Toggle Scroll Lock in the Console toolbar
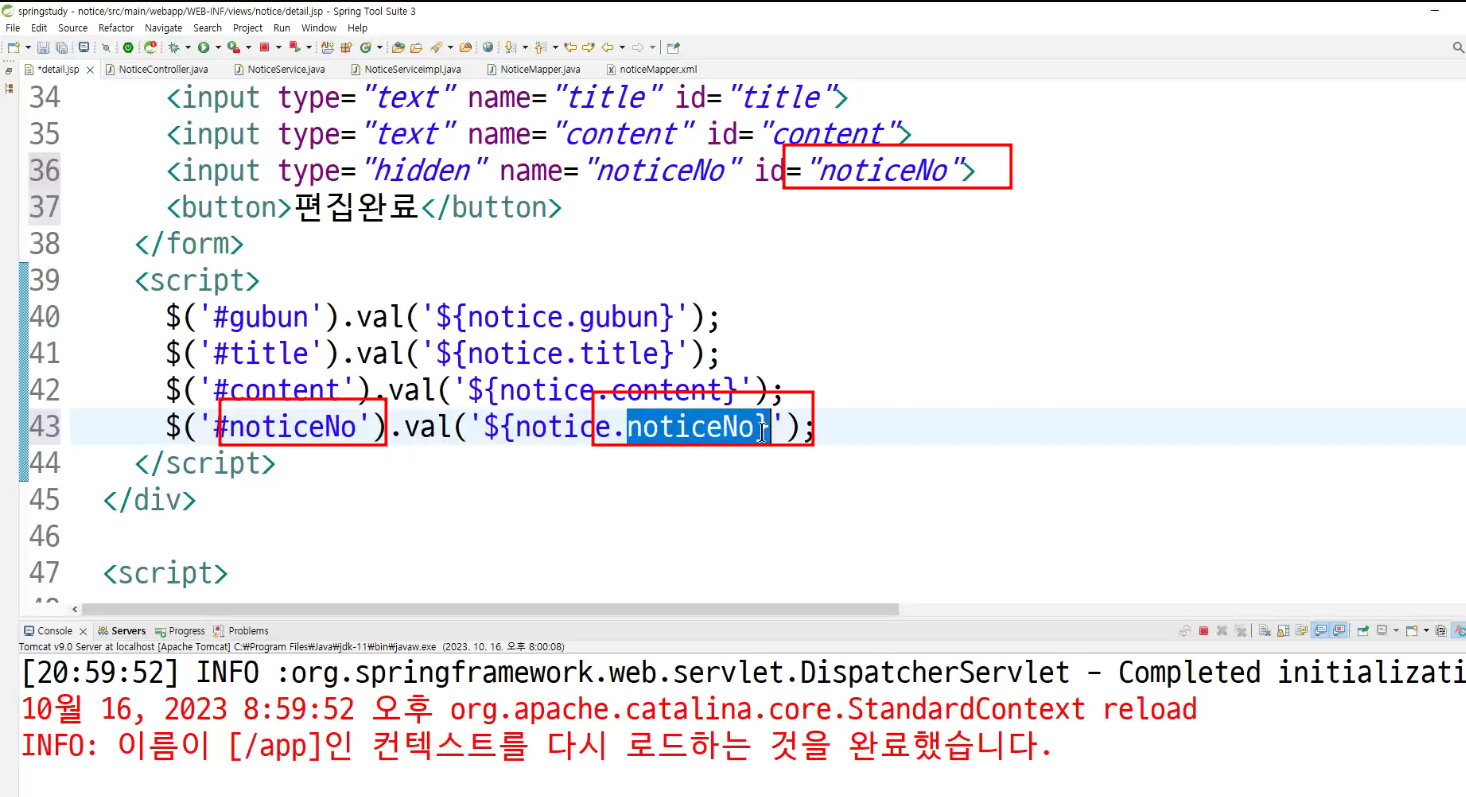 pyautogui.click(x=1282, y=631)
